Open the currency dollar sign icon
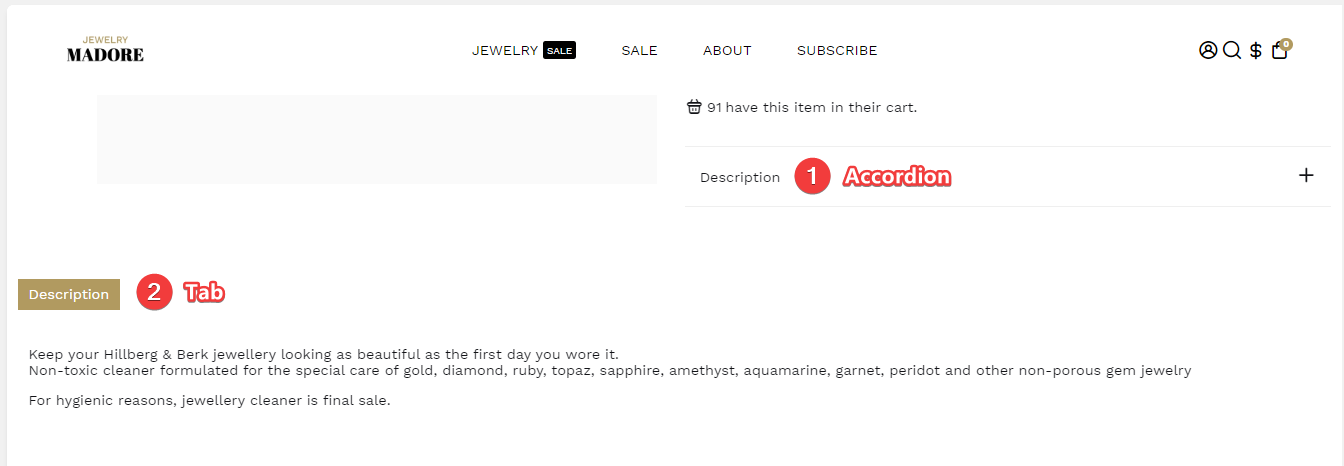The height and width of the screenshot is (466, 1344). click(x=1256, y=51)
